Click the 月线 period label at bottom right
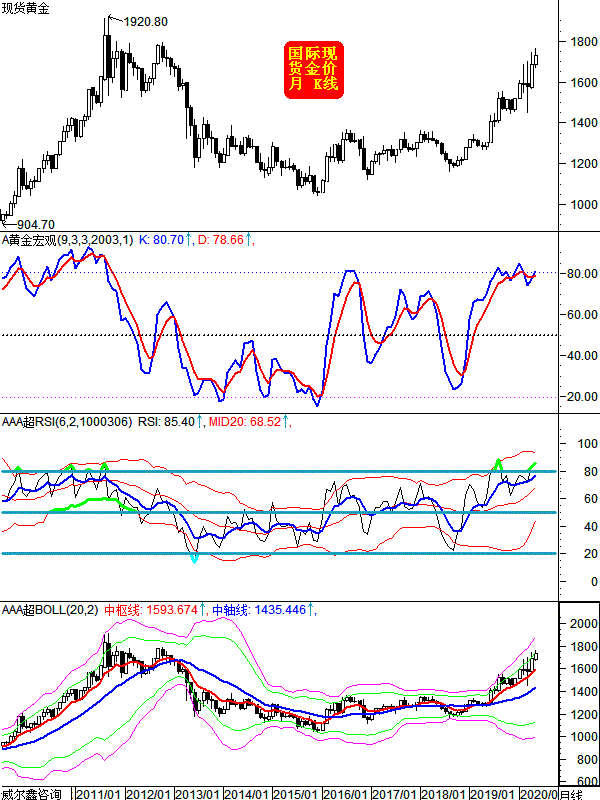The image size is (600, 800). coord(571,794)
